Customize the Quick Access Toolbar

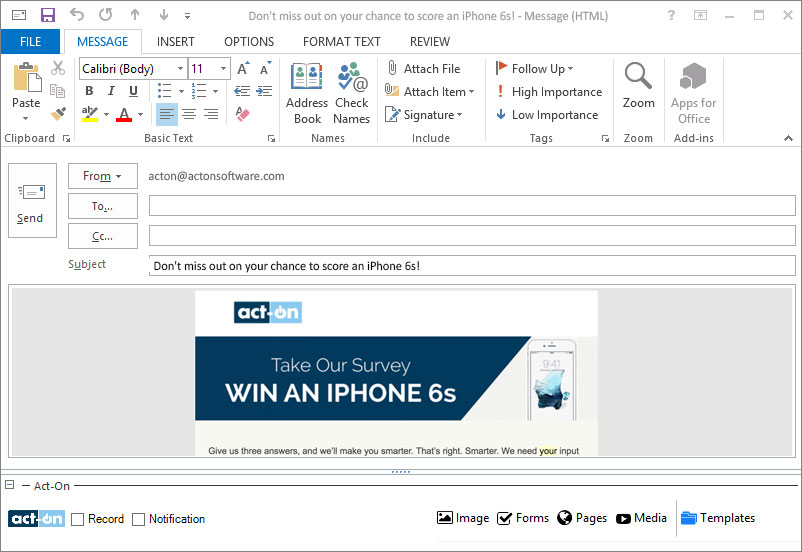point(188,16)
